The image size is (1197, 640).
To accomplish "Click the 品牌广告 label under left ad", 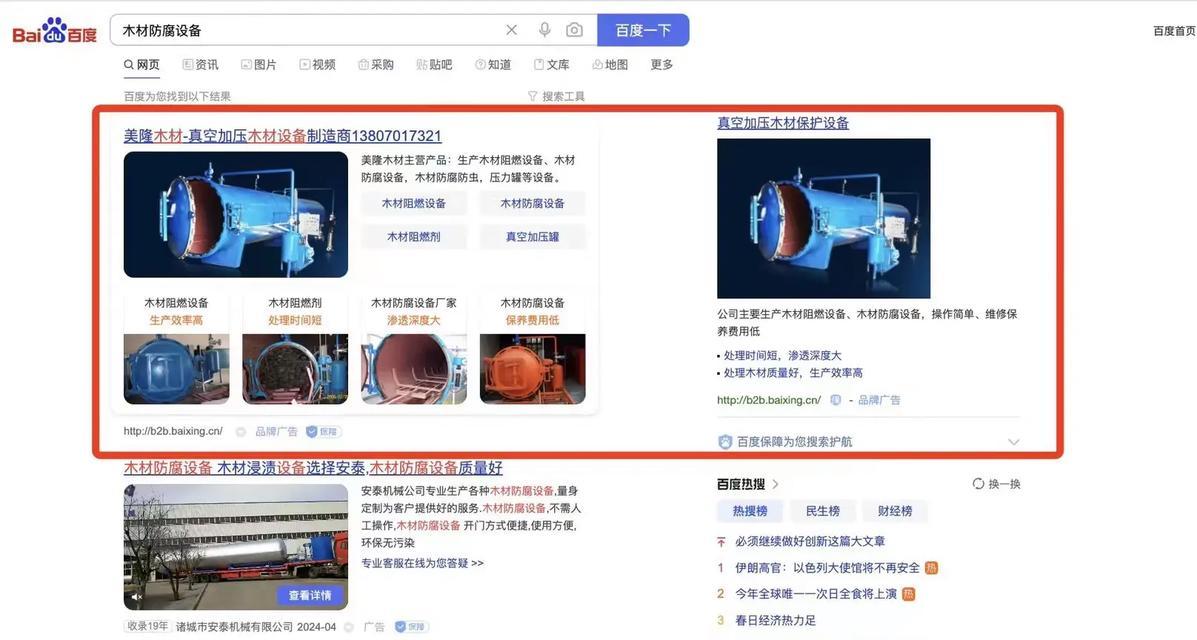I will 276,432.
